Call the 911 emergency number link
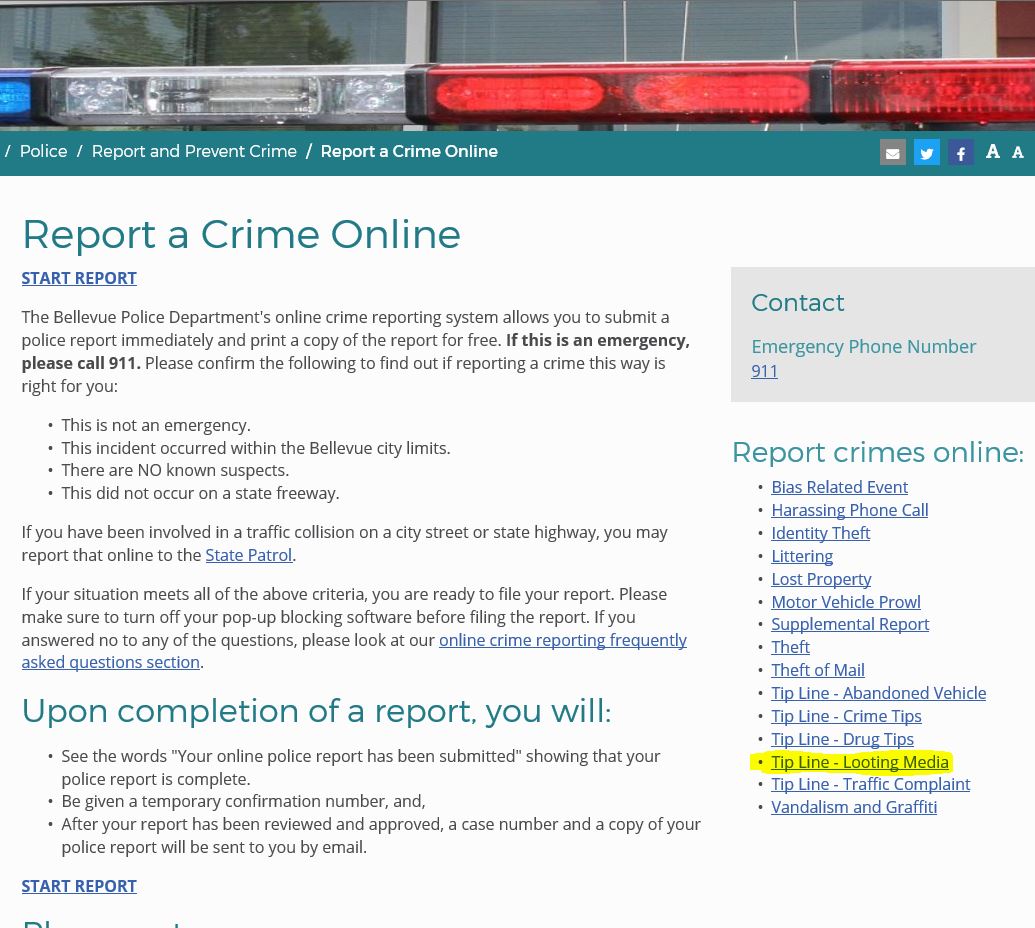The width and height of the screenshot is (1035, 928). click(x=764, y=371)
